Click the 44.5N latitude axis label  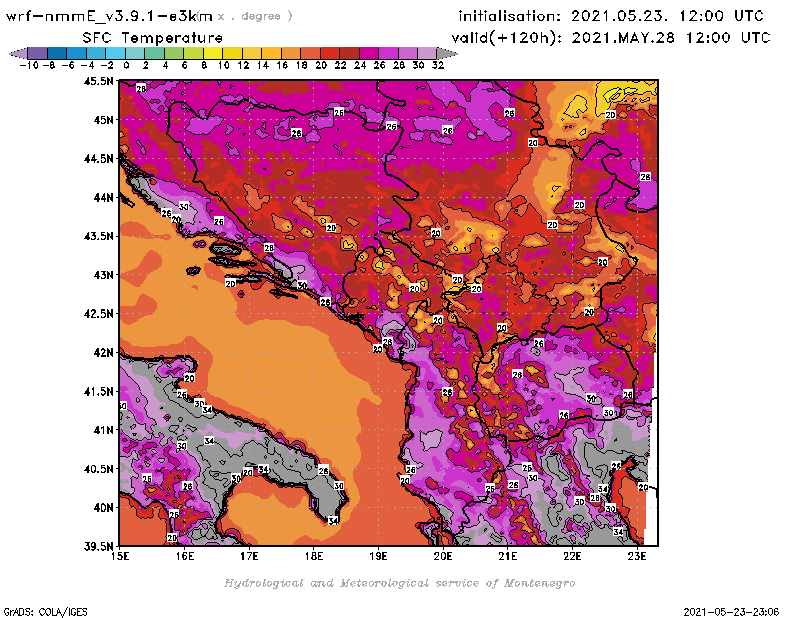click(x=99, y=159)
